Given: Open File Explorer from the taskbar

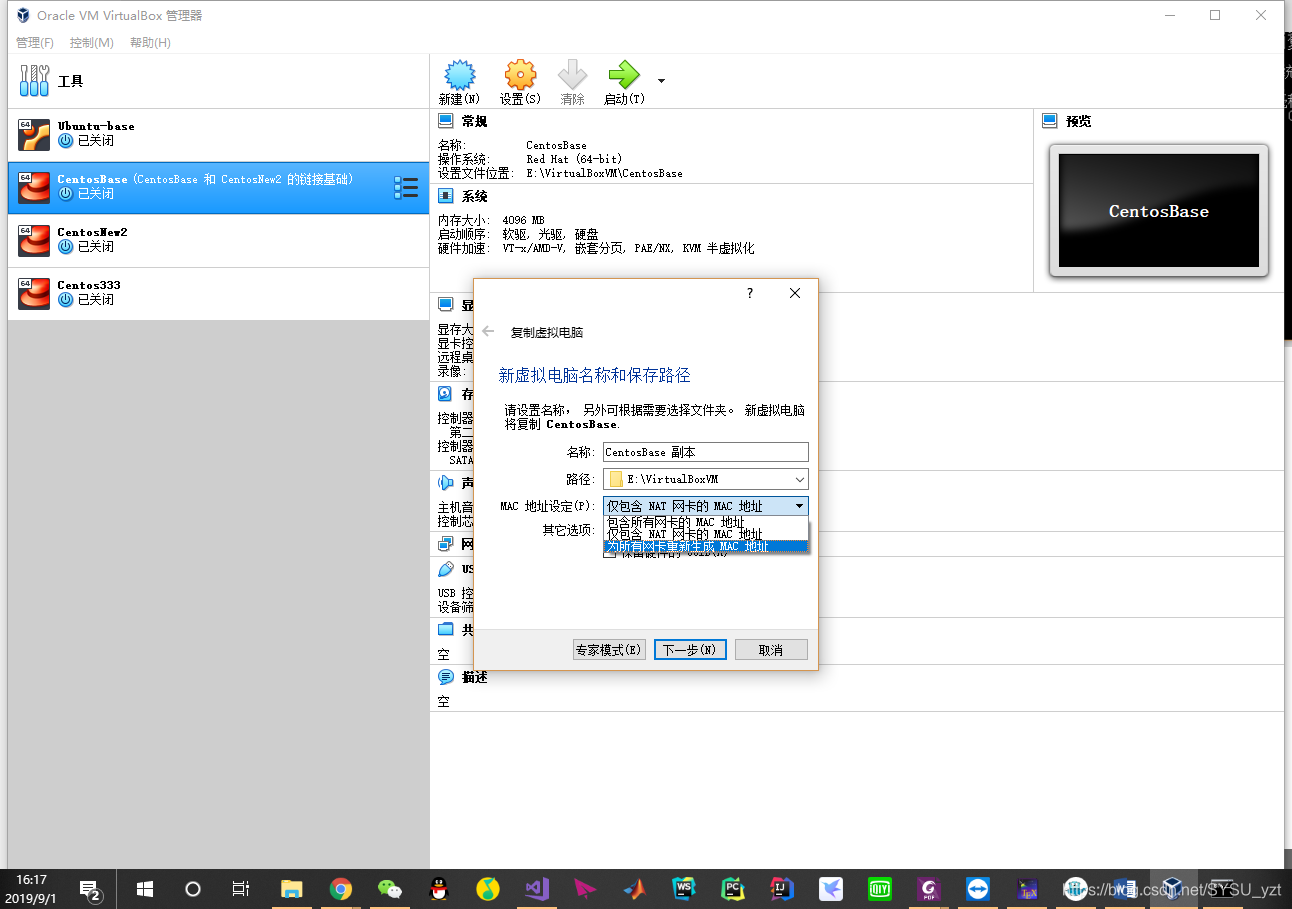Looking at the screenshot, I should tap(292, 888).
